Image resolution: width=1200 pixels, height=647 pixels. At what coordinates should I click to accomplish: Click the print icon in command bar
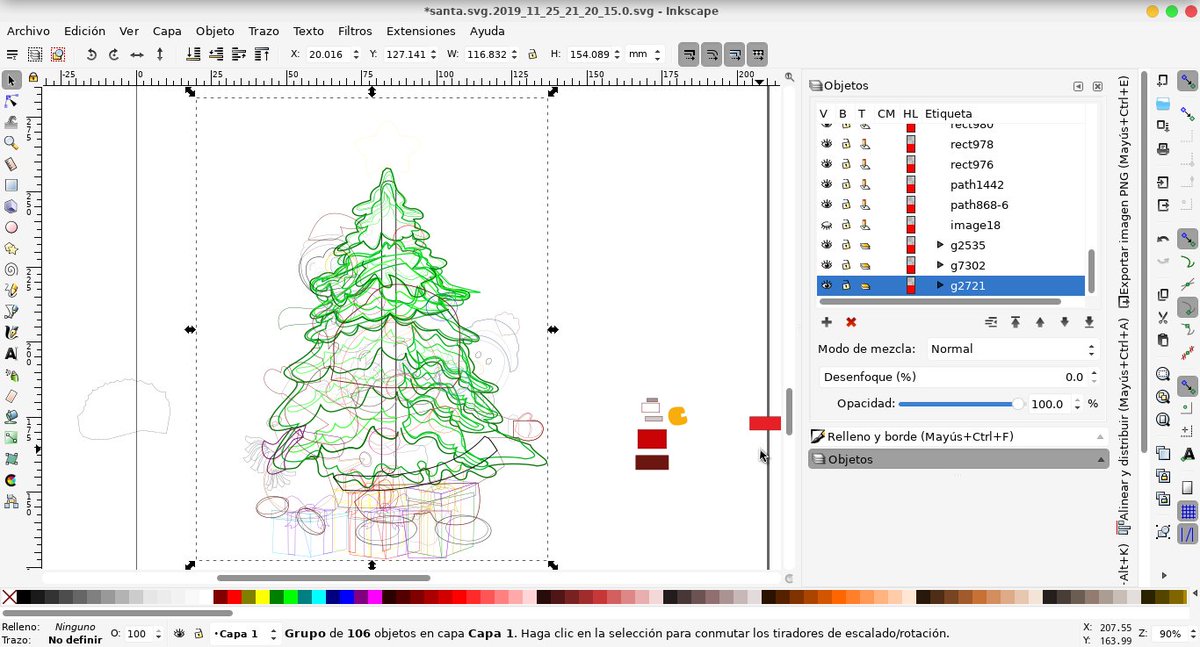click(x=1163, y=149)
